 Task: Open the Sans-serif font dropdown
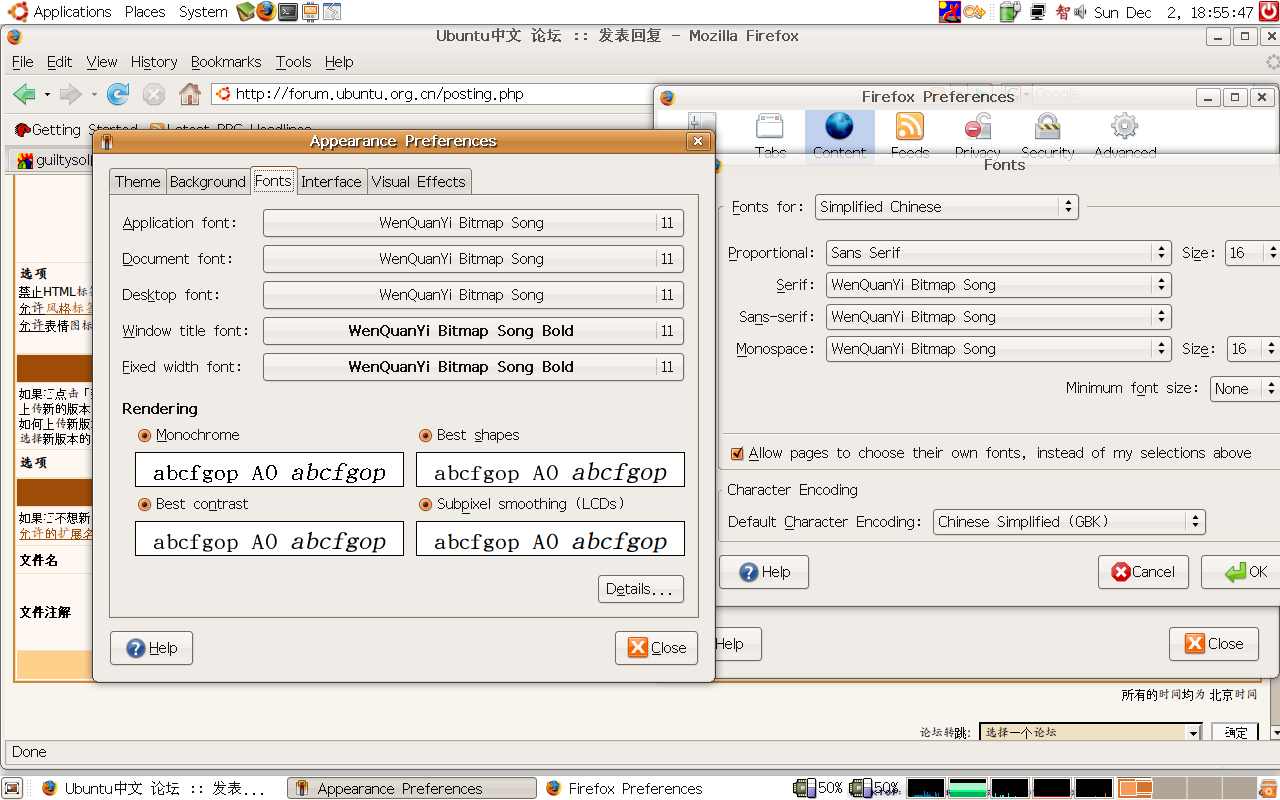(998, 317)
